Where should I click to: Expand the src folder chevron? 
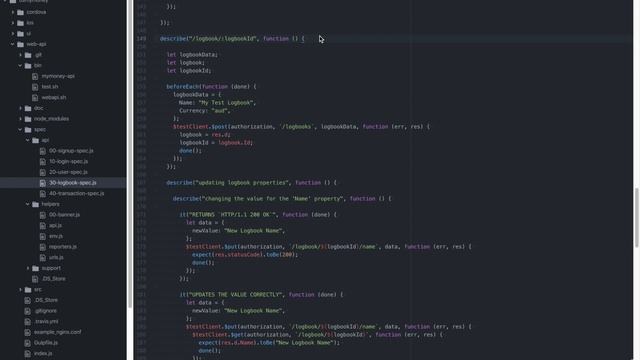(x=20, y=289)
